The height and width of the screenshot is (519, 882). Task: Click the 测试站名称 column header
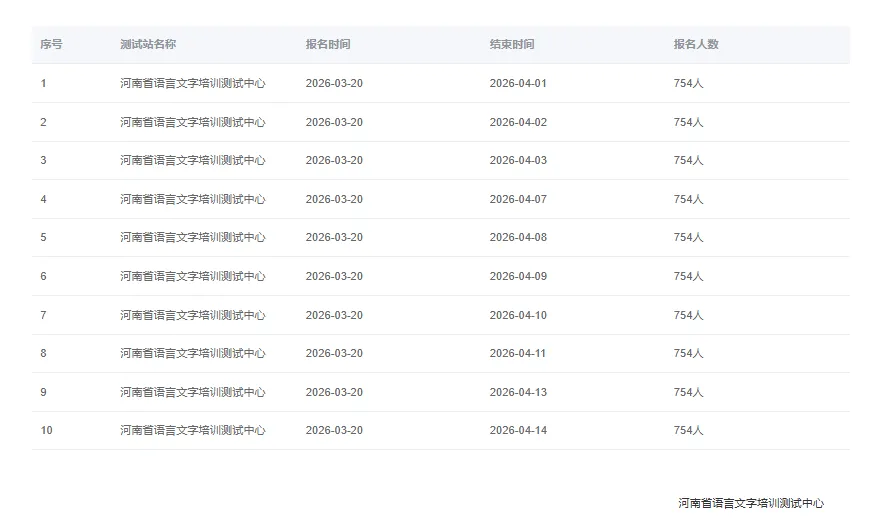(x=148, y=44)
